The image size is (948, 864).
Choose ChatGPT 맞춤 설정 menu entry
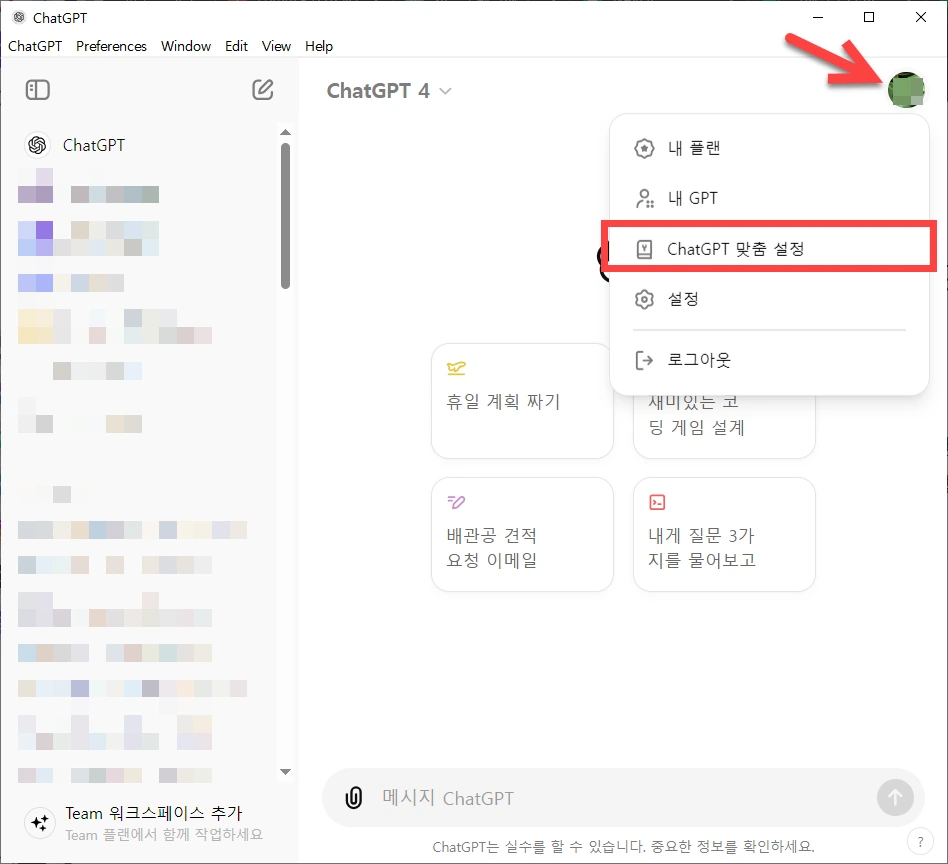coord(769,249)
